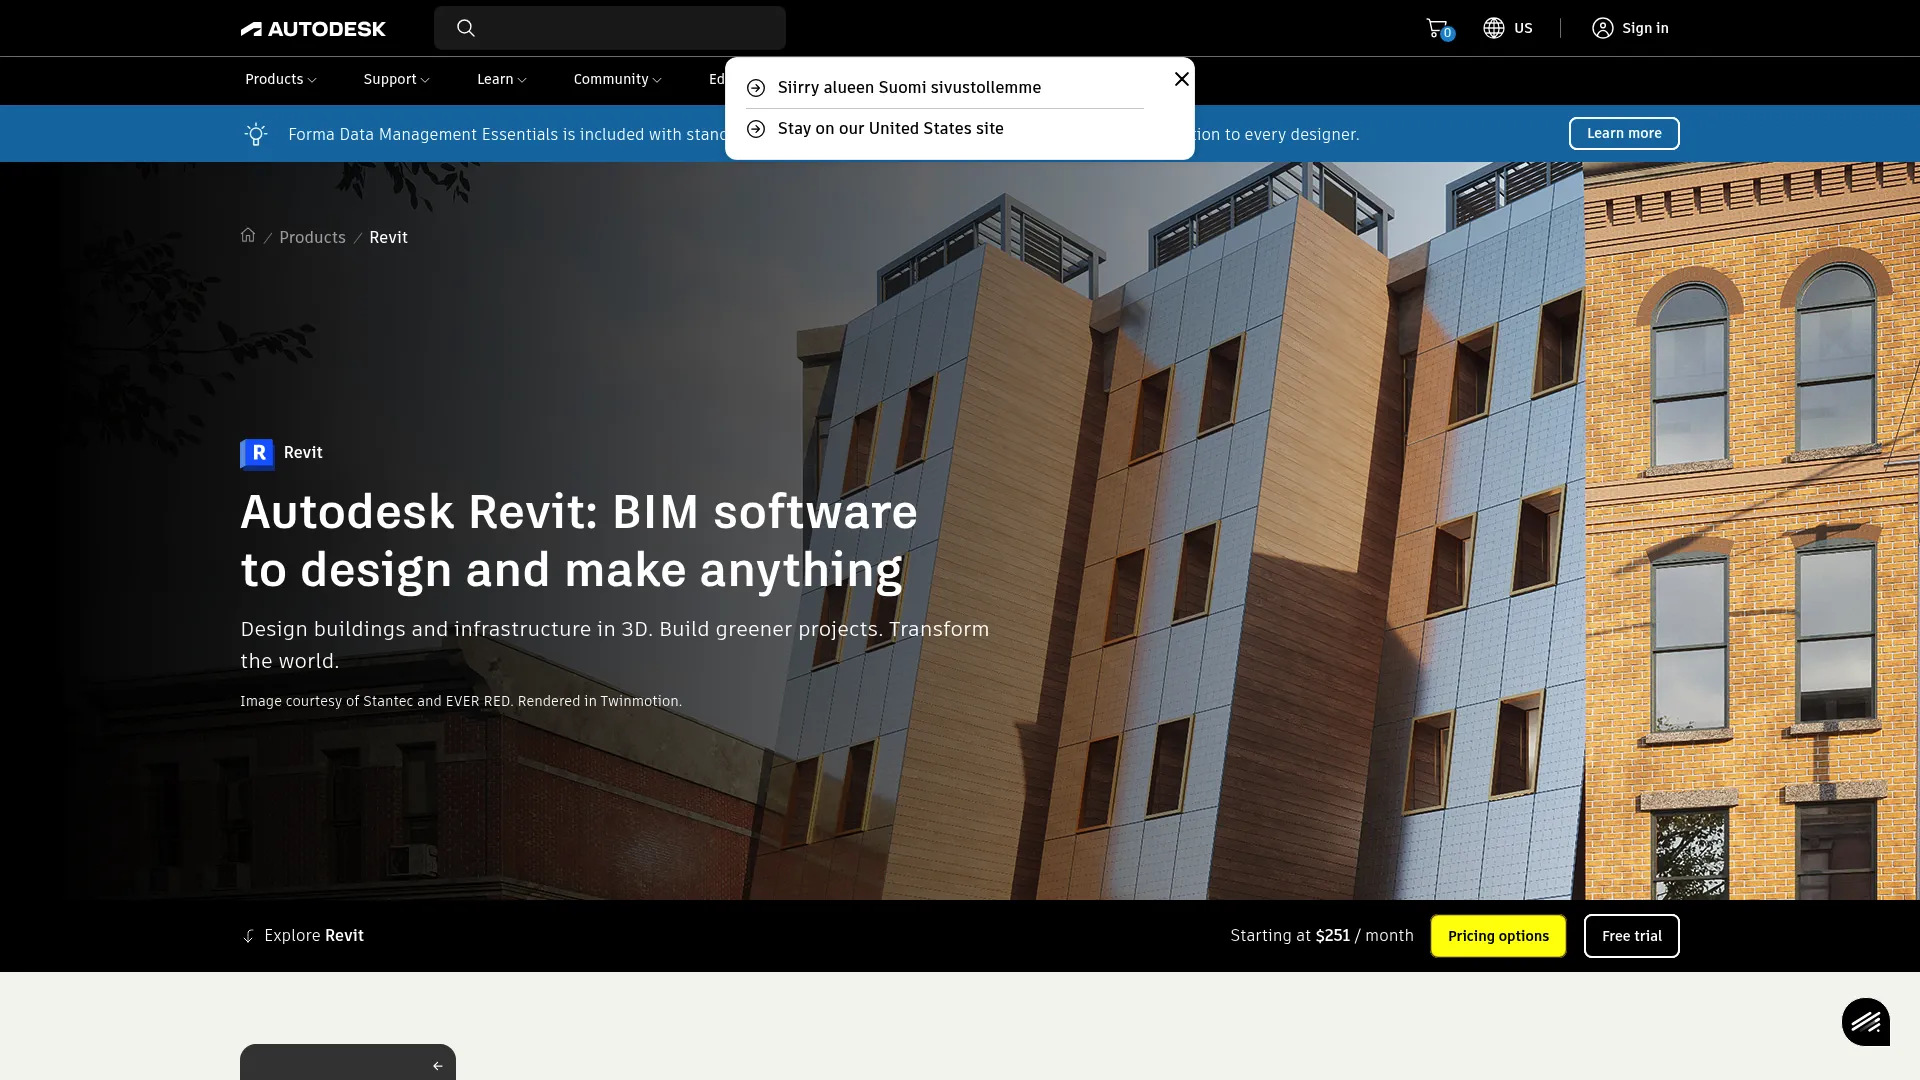Viewport: 1920px width, 1080px height.
Task: Click the Starting at $251 / month text
Action: (1322, 936)
